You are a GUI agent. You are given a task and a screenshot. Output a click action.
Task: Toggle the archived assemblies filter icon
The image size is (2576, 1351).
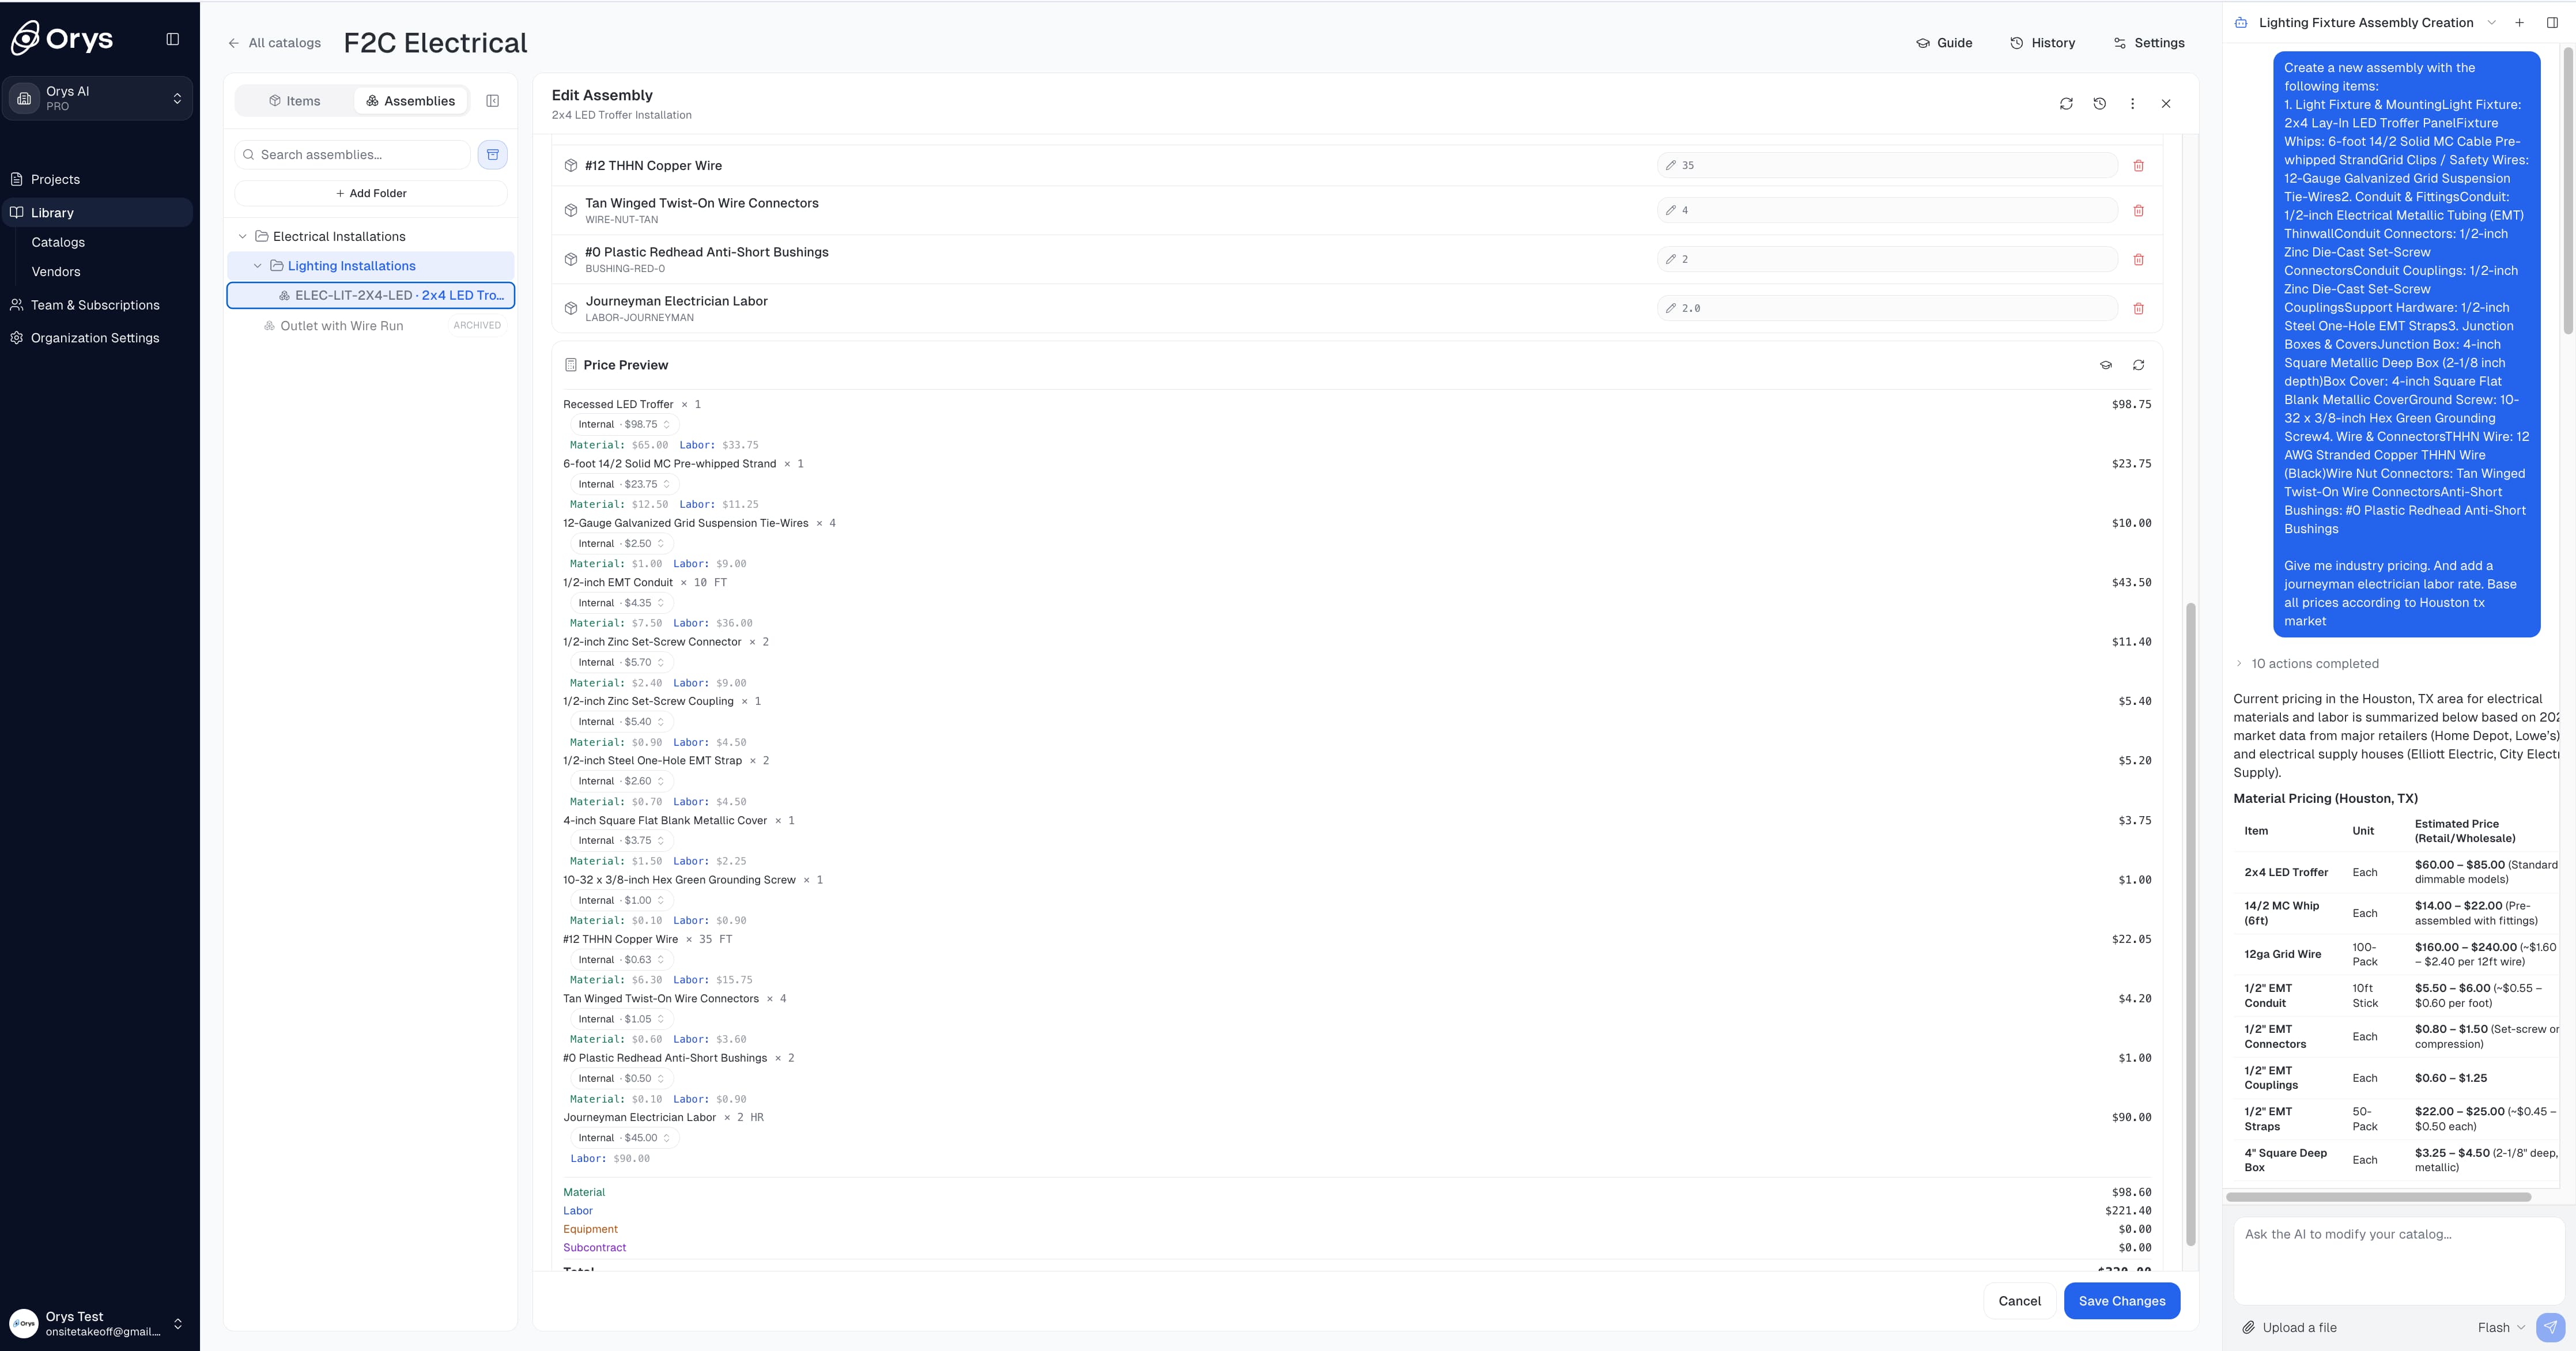[493, 155]
